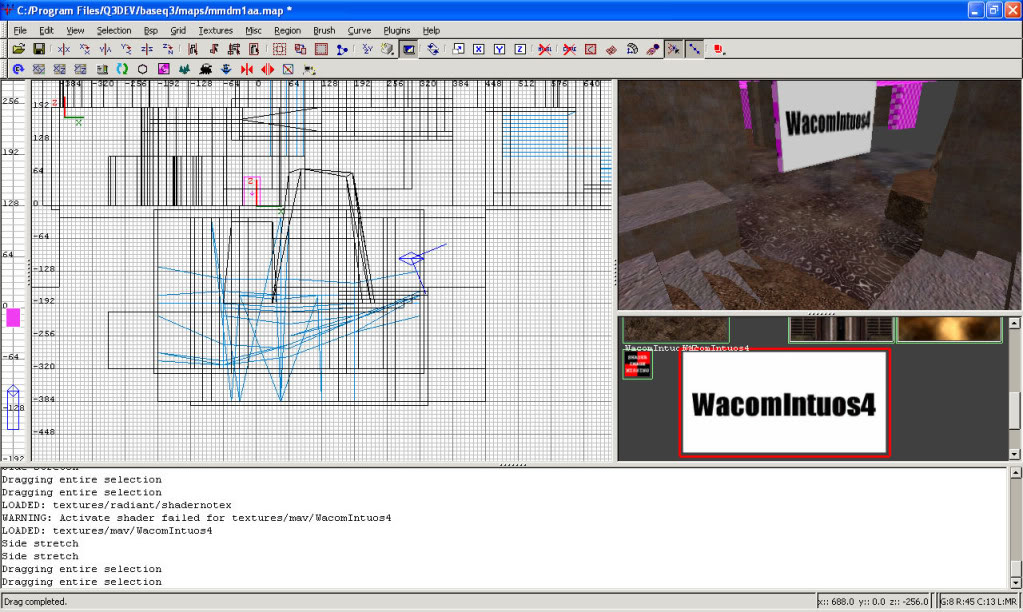The height and width of the screenshot is (612, 1023).
Task: Click the hexagon icon in second toolbar
Action: coord(143,69)
